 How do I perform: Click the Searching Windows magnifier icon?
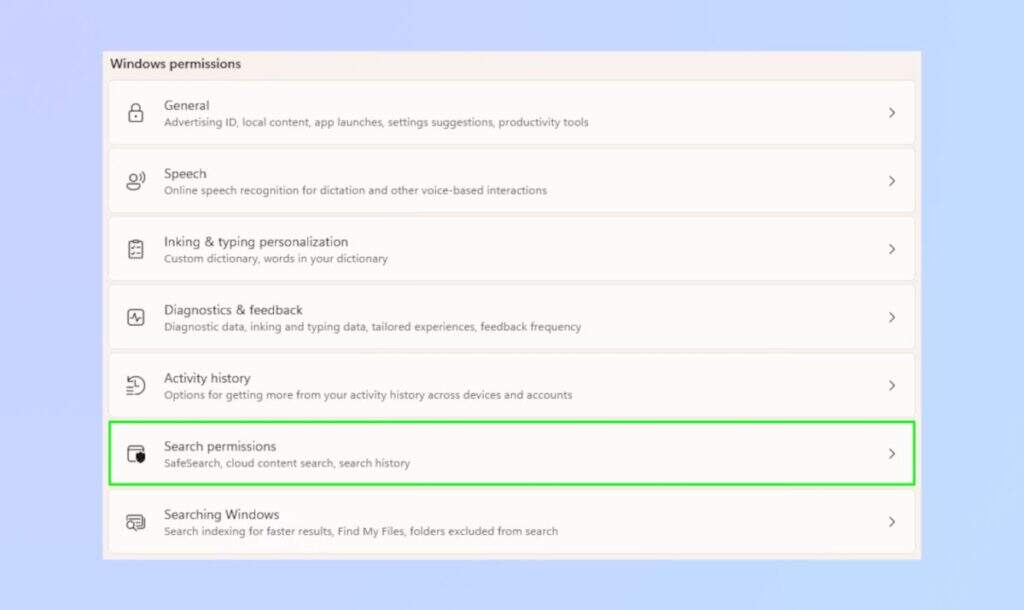(135, 522)
